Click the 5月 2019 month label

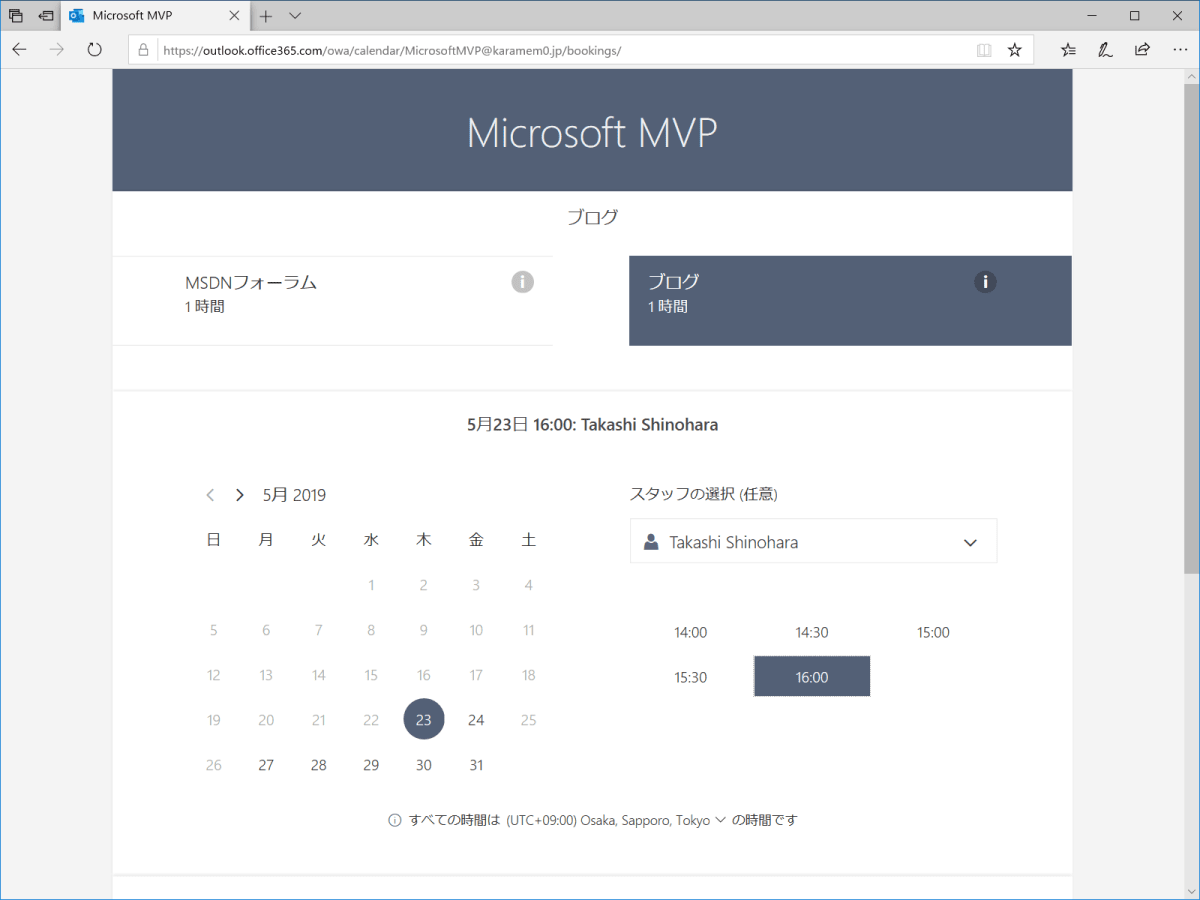(x=294, y=494)
